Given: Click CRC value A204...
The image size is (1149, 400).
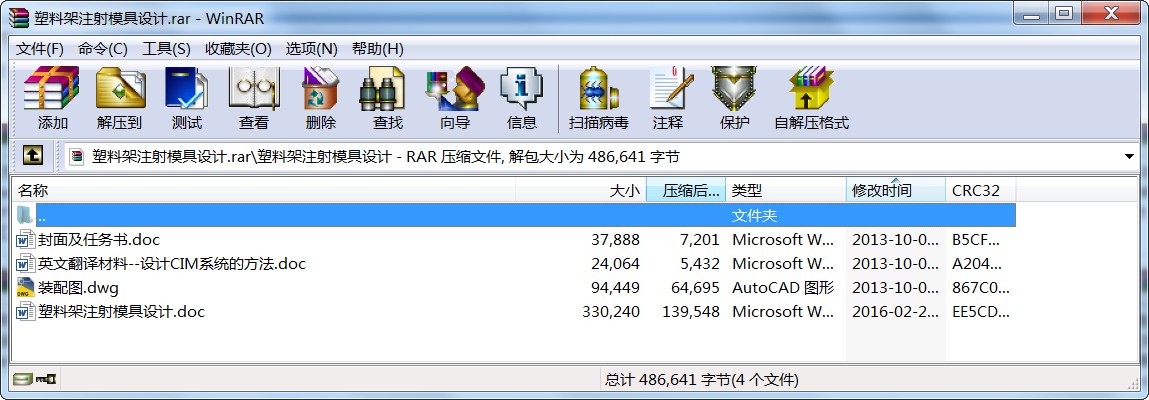Looking at the screenshot, I should (x=975, y=264).
